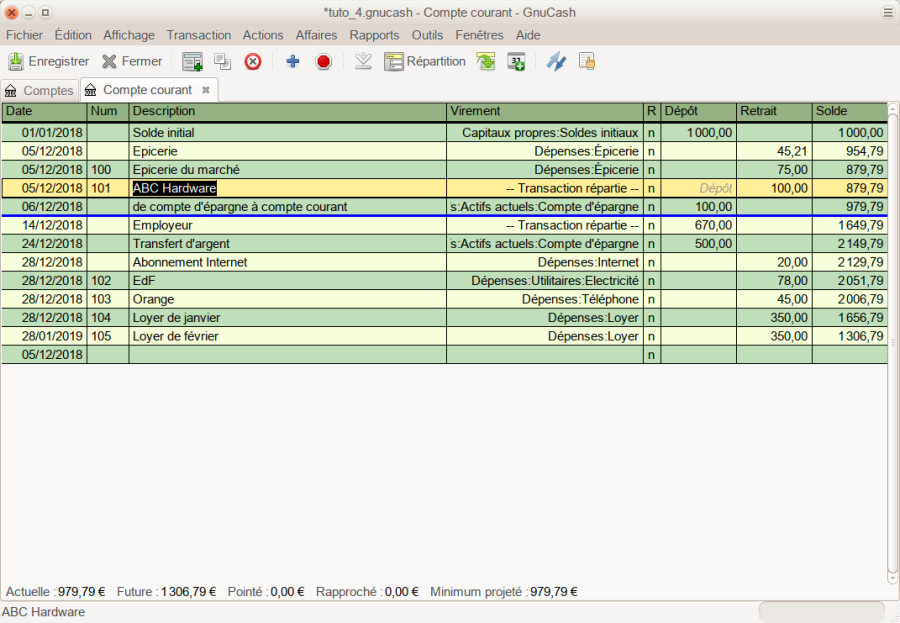900x623 pixels.
Task: Expand the Rapports menu
Action: pyautogui.click(x=374, y=35)
